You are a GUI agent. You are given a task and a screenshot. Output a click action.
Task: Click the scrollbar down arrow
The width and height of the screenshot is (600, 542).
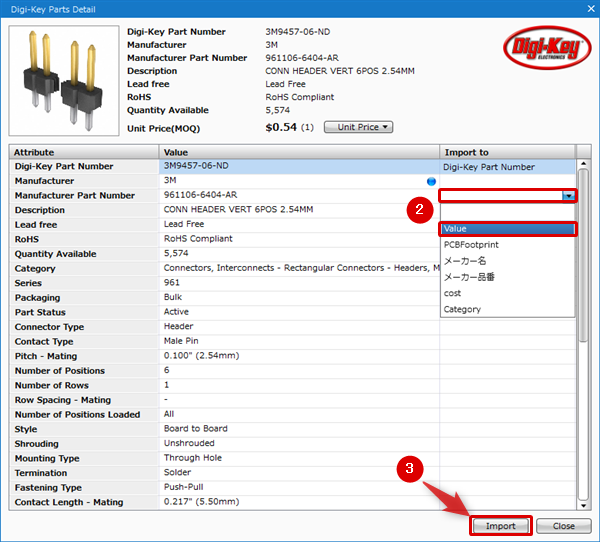(x=584, y=506)
